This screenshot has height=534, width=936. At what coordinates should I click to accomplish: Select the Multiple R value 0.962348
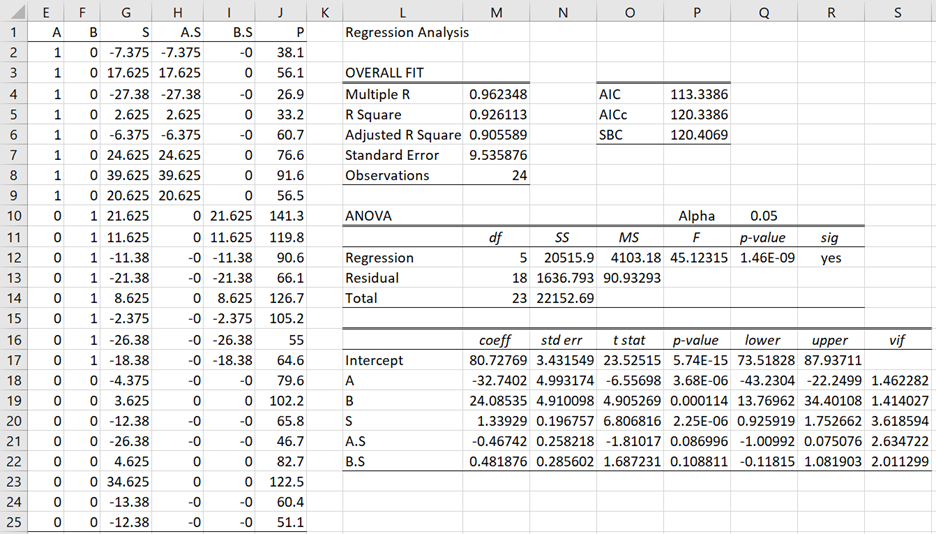(x=498, y=94)
